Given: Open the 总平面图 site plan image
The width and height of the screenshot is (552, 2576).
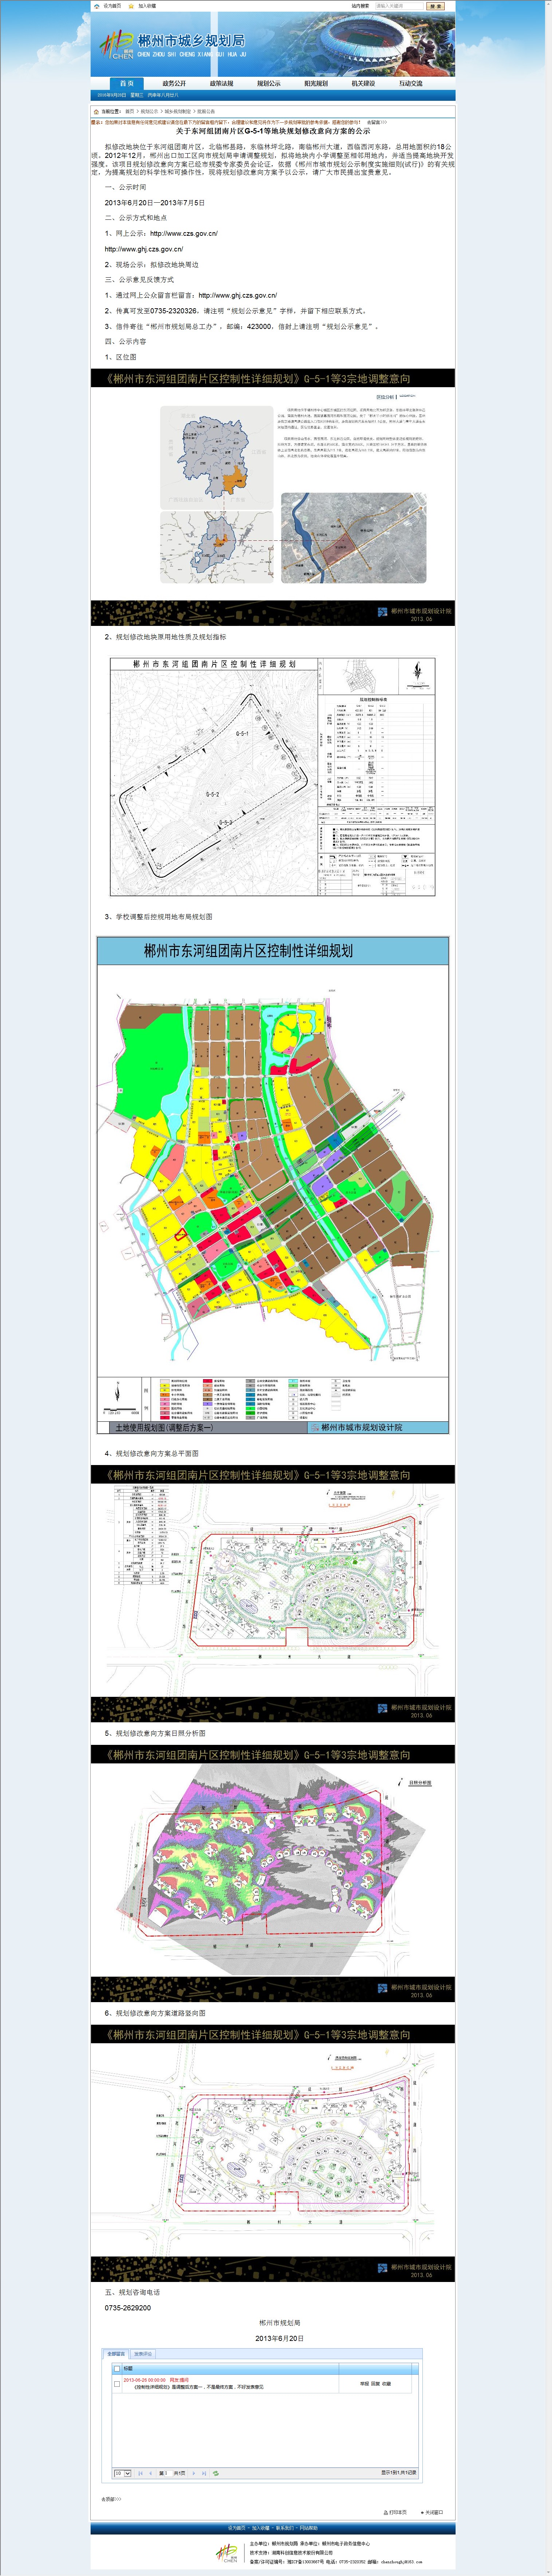Looking at the screenshot, I should click(272, 1594).
